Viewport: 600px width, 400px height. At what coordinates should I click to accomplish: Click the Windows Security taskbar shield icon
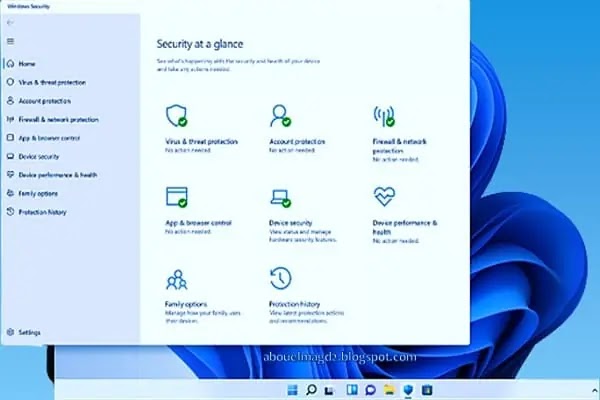point(408,390)
